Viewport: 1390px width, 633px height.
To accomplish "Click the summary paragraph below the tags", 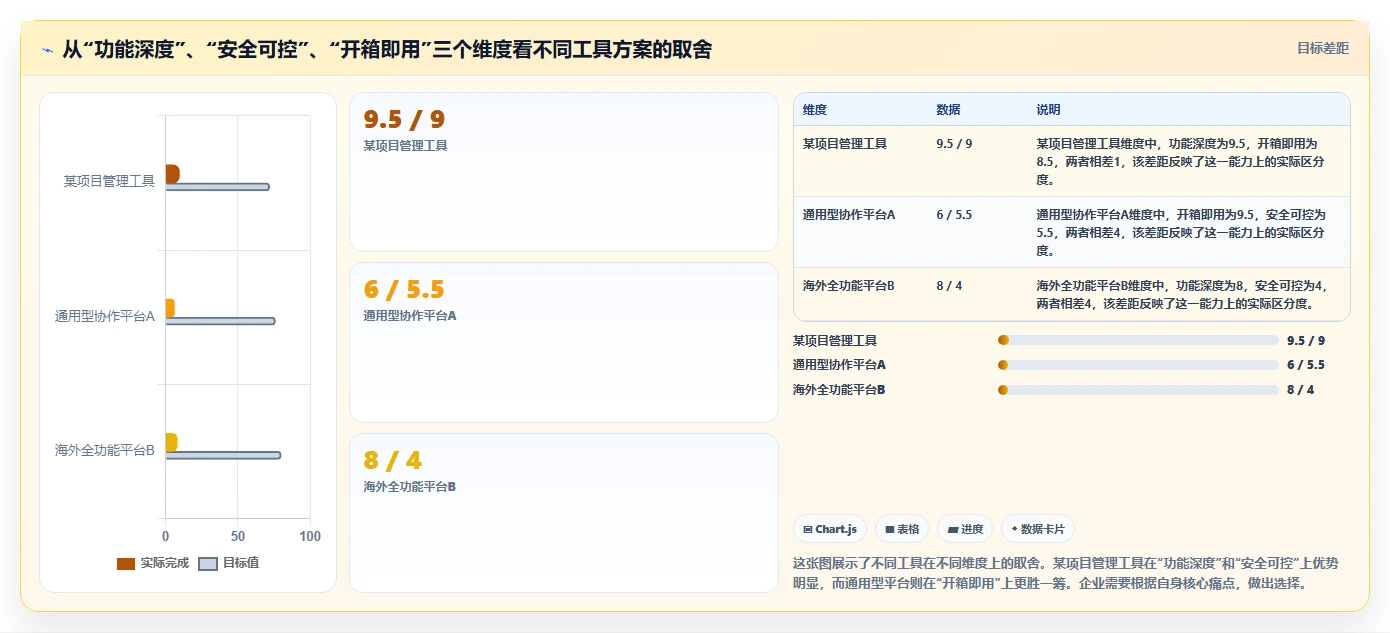I will 1065,573.
